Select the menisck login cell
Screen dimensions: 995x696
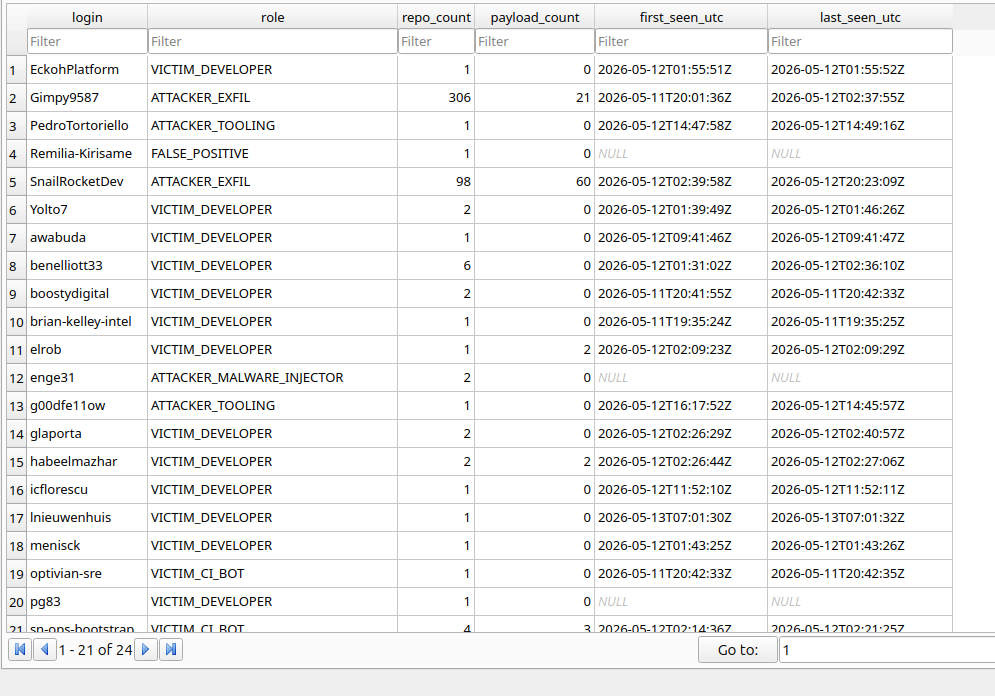tap(87, 546)
